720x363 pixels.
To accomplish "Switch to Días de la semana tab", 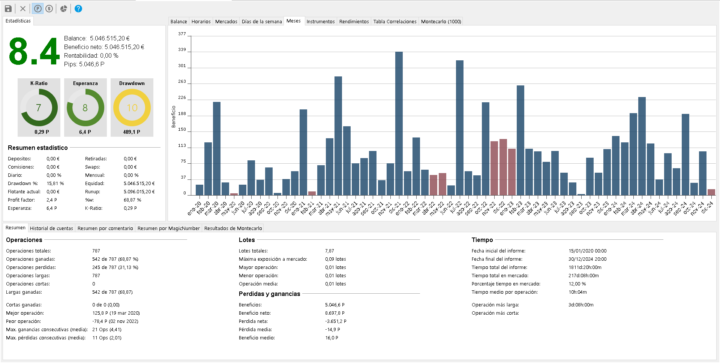I will pyautogui.click(x=262, y=22).
